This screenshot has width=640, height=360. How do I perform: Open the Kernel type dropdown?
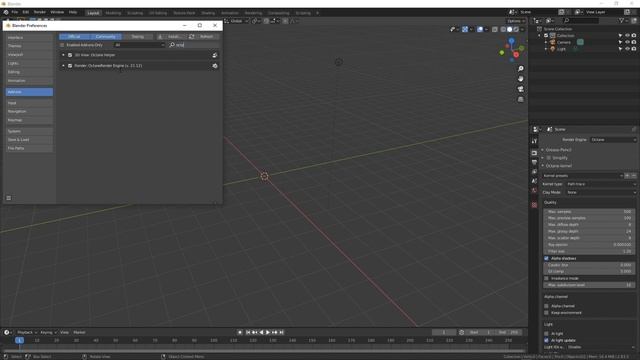[x=601, y=184]
